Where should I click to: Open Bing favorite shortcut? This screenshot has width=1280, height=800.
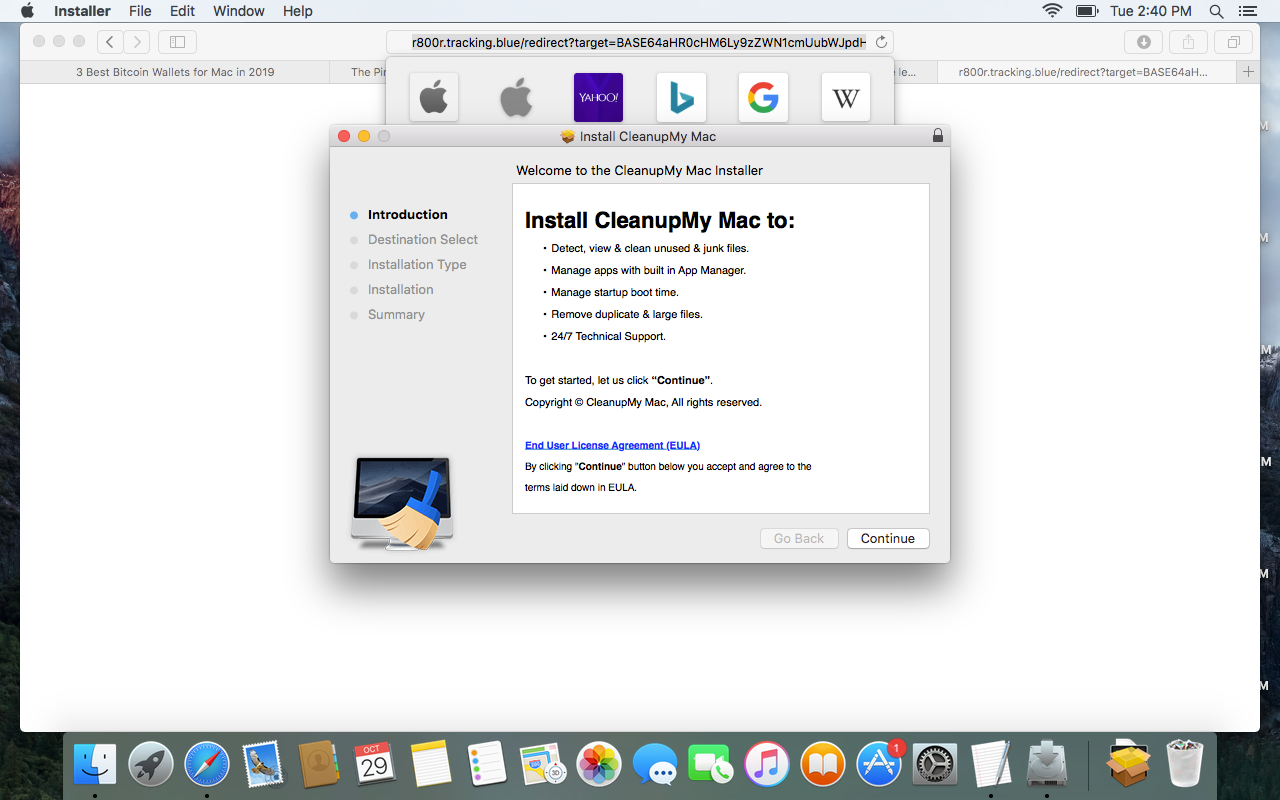(681, 98)
